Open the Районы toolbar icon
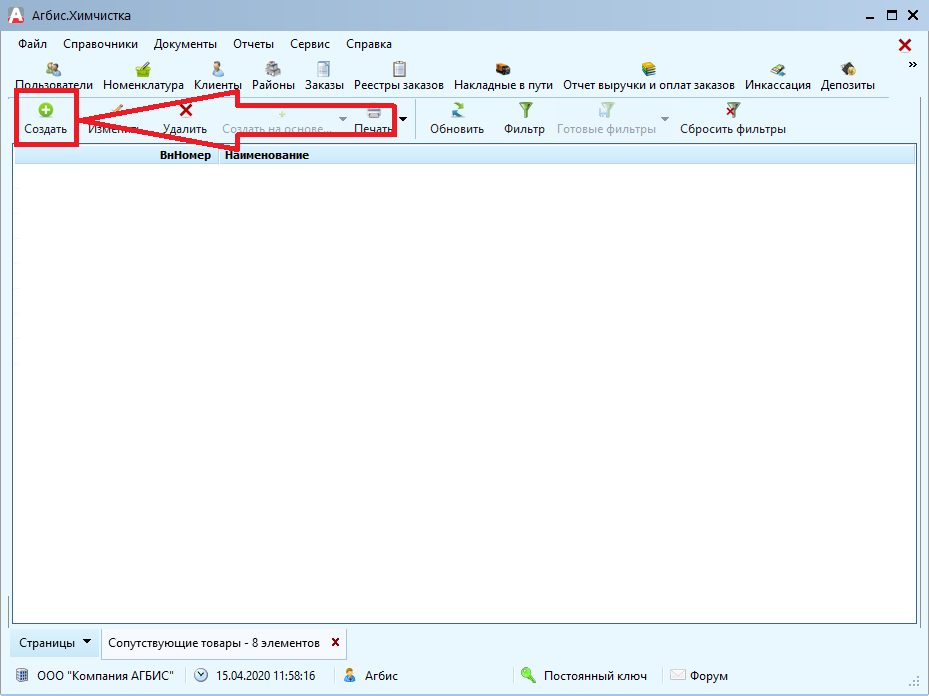 pyautogui.click(x=273, y=76)
